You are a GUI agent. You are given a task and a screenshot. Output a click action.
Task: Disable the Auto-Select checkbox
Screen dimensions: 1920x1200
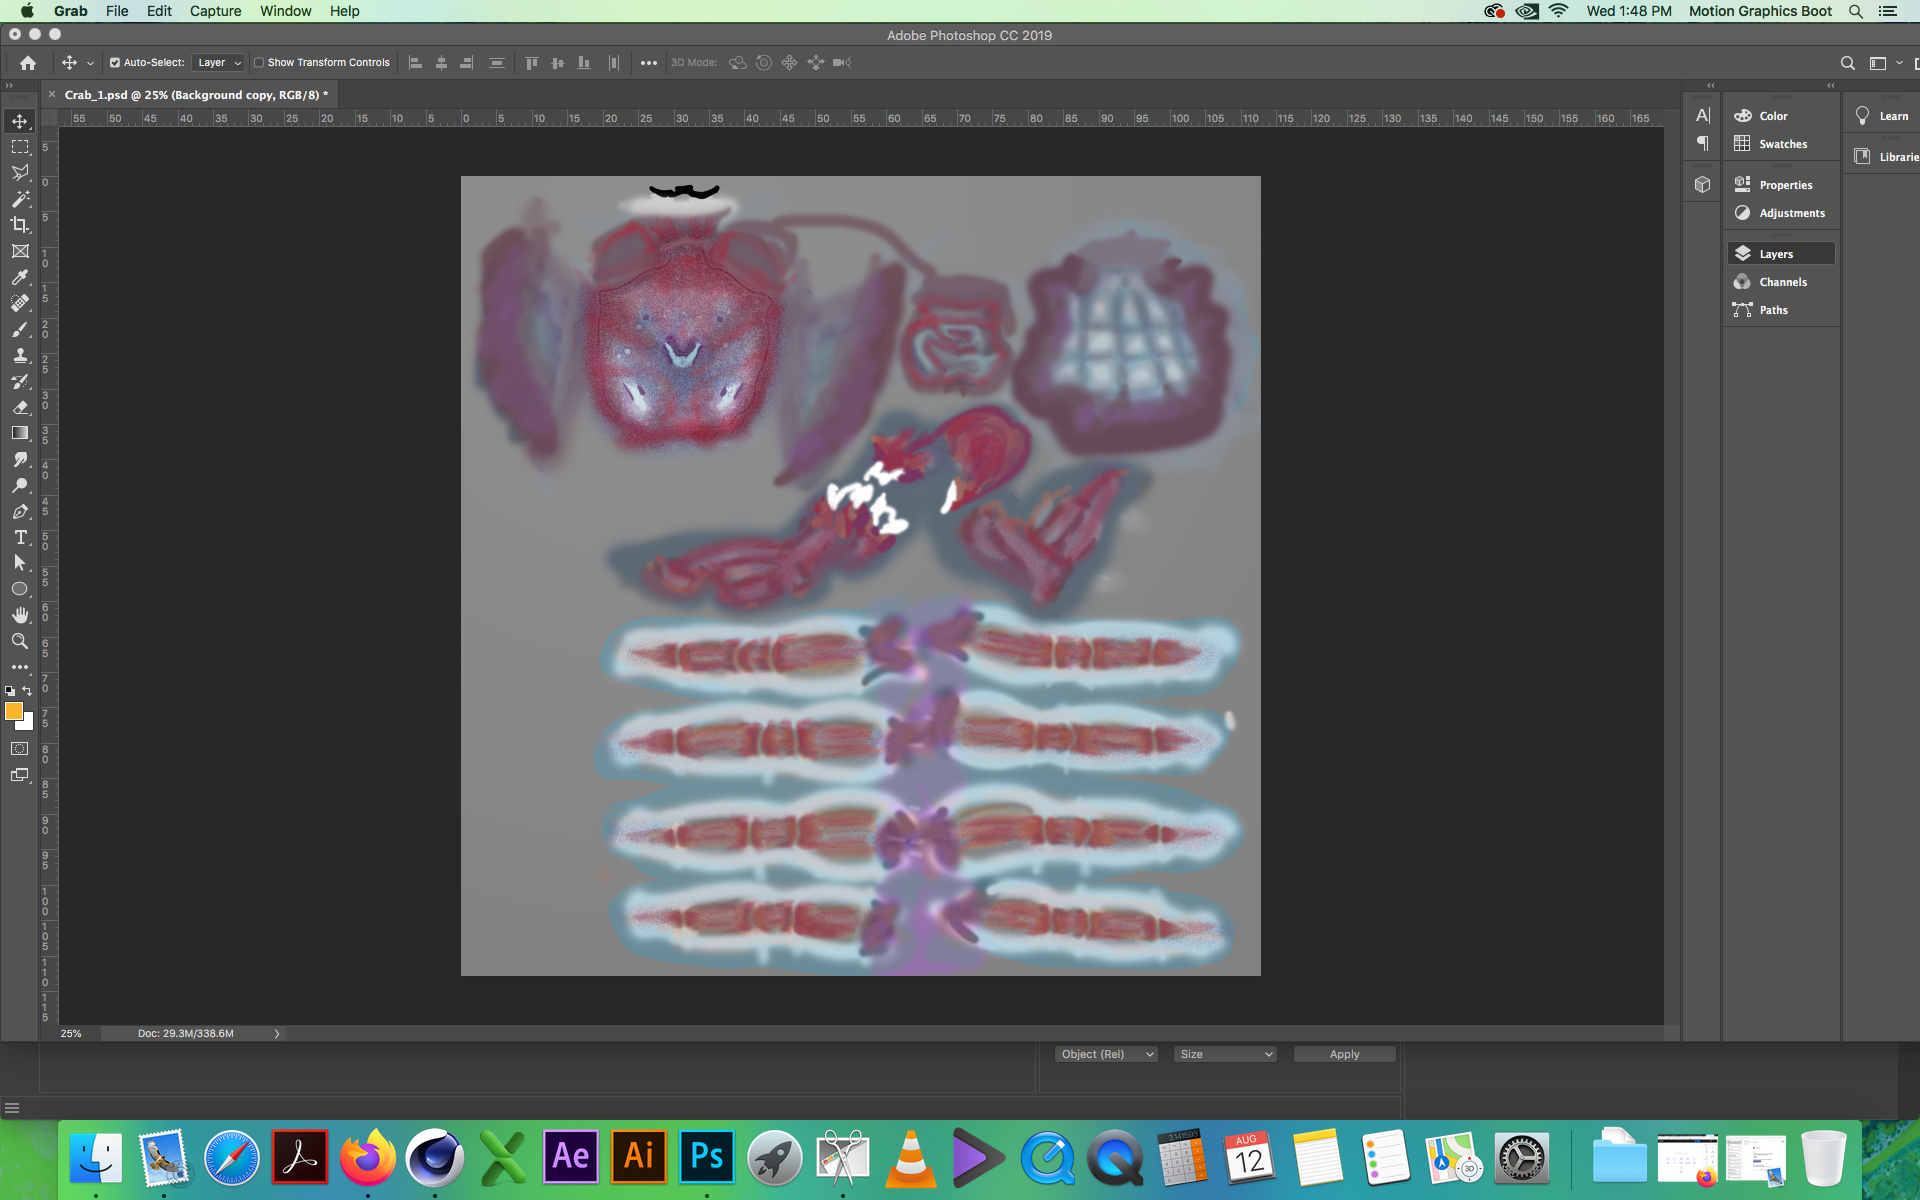115,62
